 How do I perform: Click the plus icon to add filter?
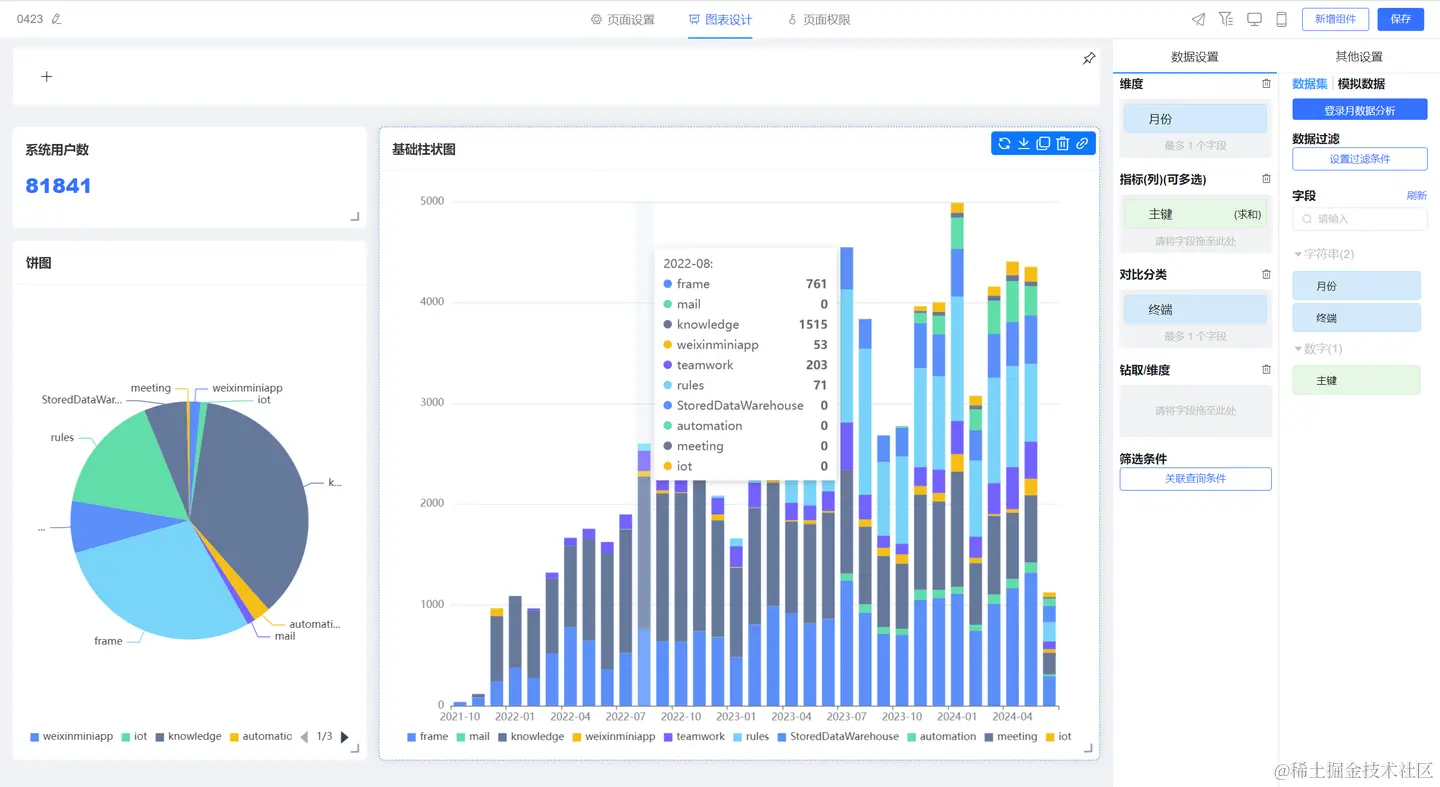coord(46,76)
